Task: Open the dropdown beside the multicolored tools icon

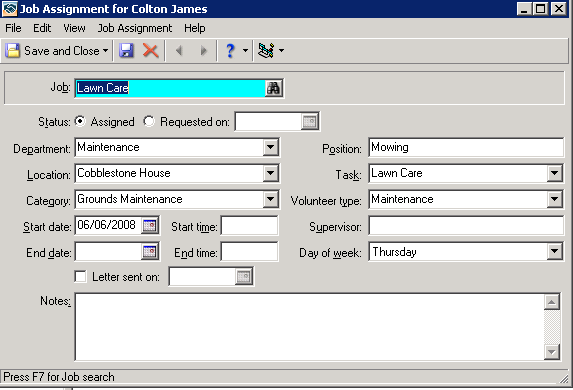Action: click(281, 50)
